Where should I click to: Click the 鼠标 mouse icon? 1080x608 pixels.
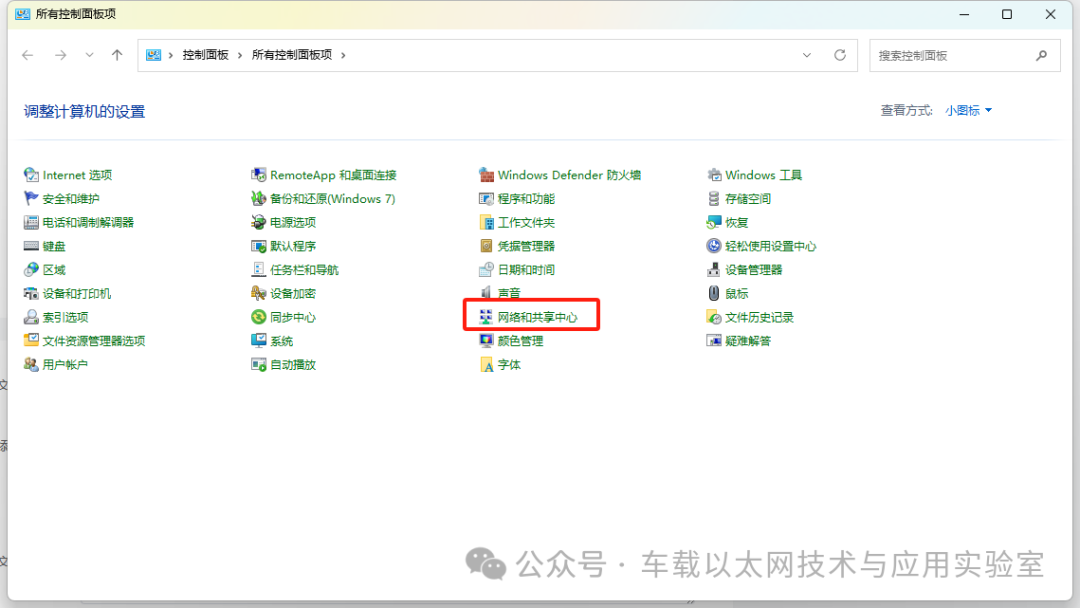coord(714,293)
